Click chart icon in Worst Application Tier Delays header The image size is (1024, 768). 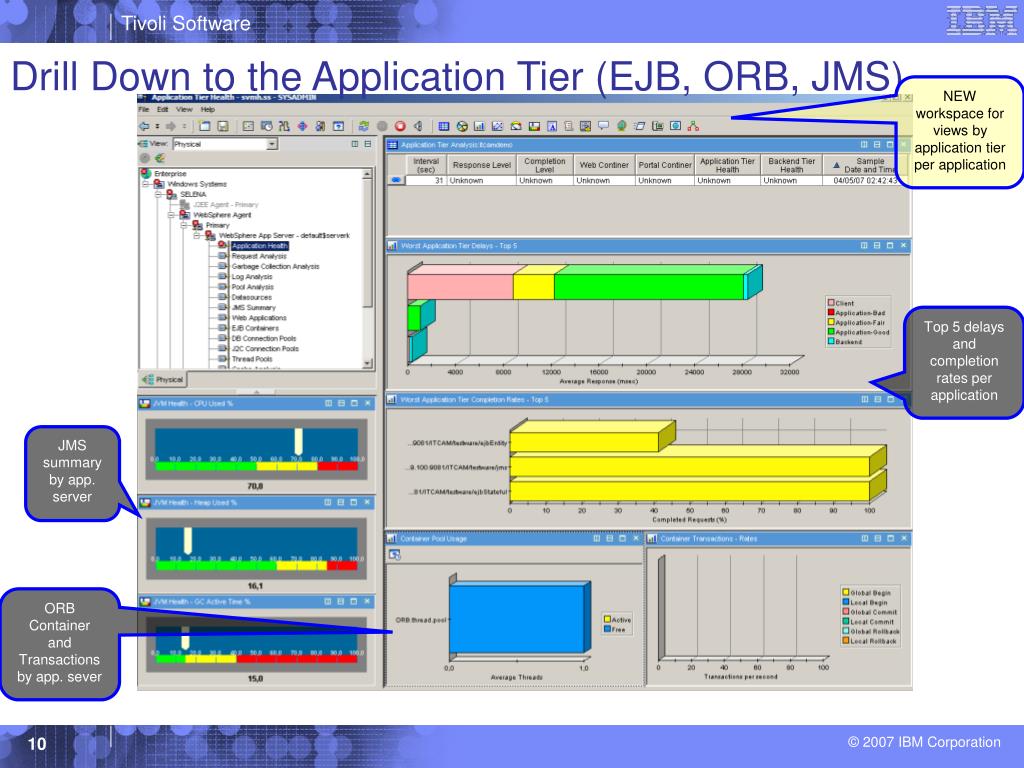pyautogui.click(x=392, y=246)
